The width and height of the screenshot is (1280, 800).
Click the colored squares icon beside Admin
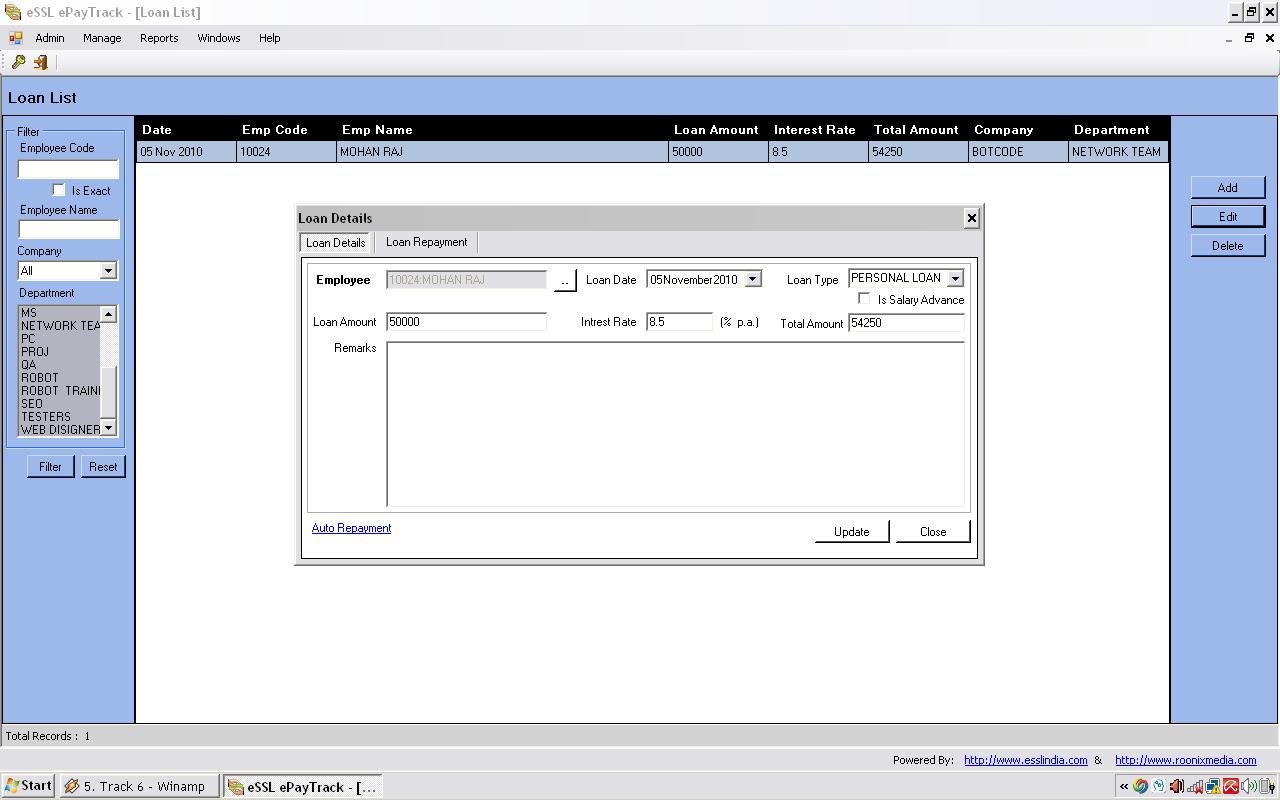(x=15, y=38)
